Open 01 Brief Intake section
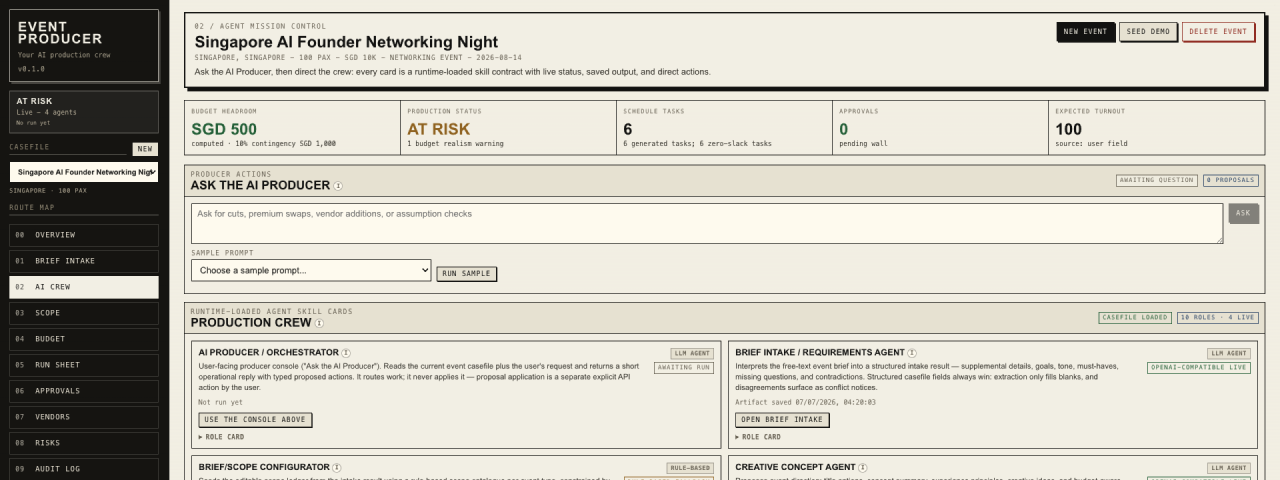Image resolution: width=1280 pixels, height=480 pixels. 84,261
